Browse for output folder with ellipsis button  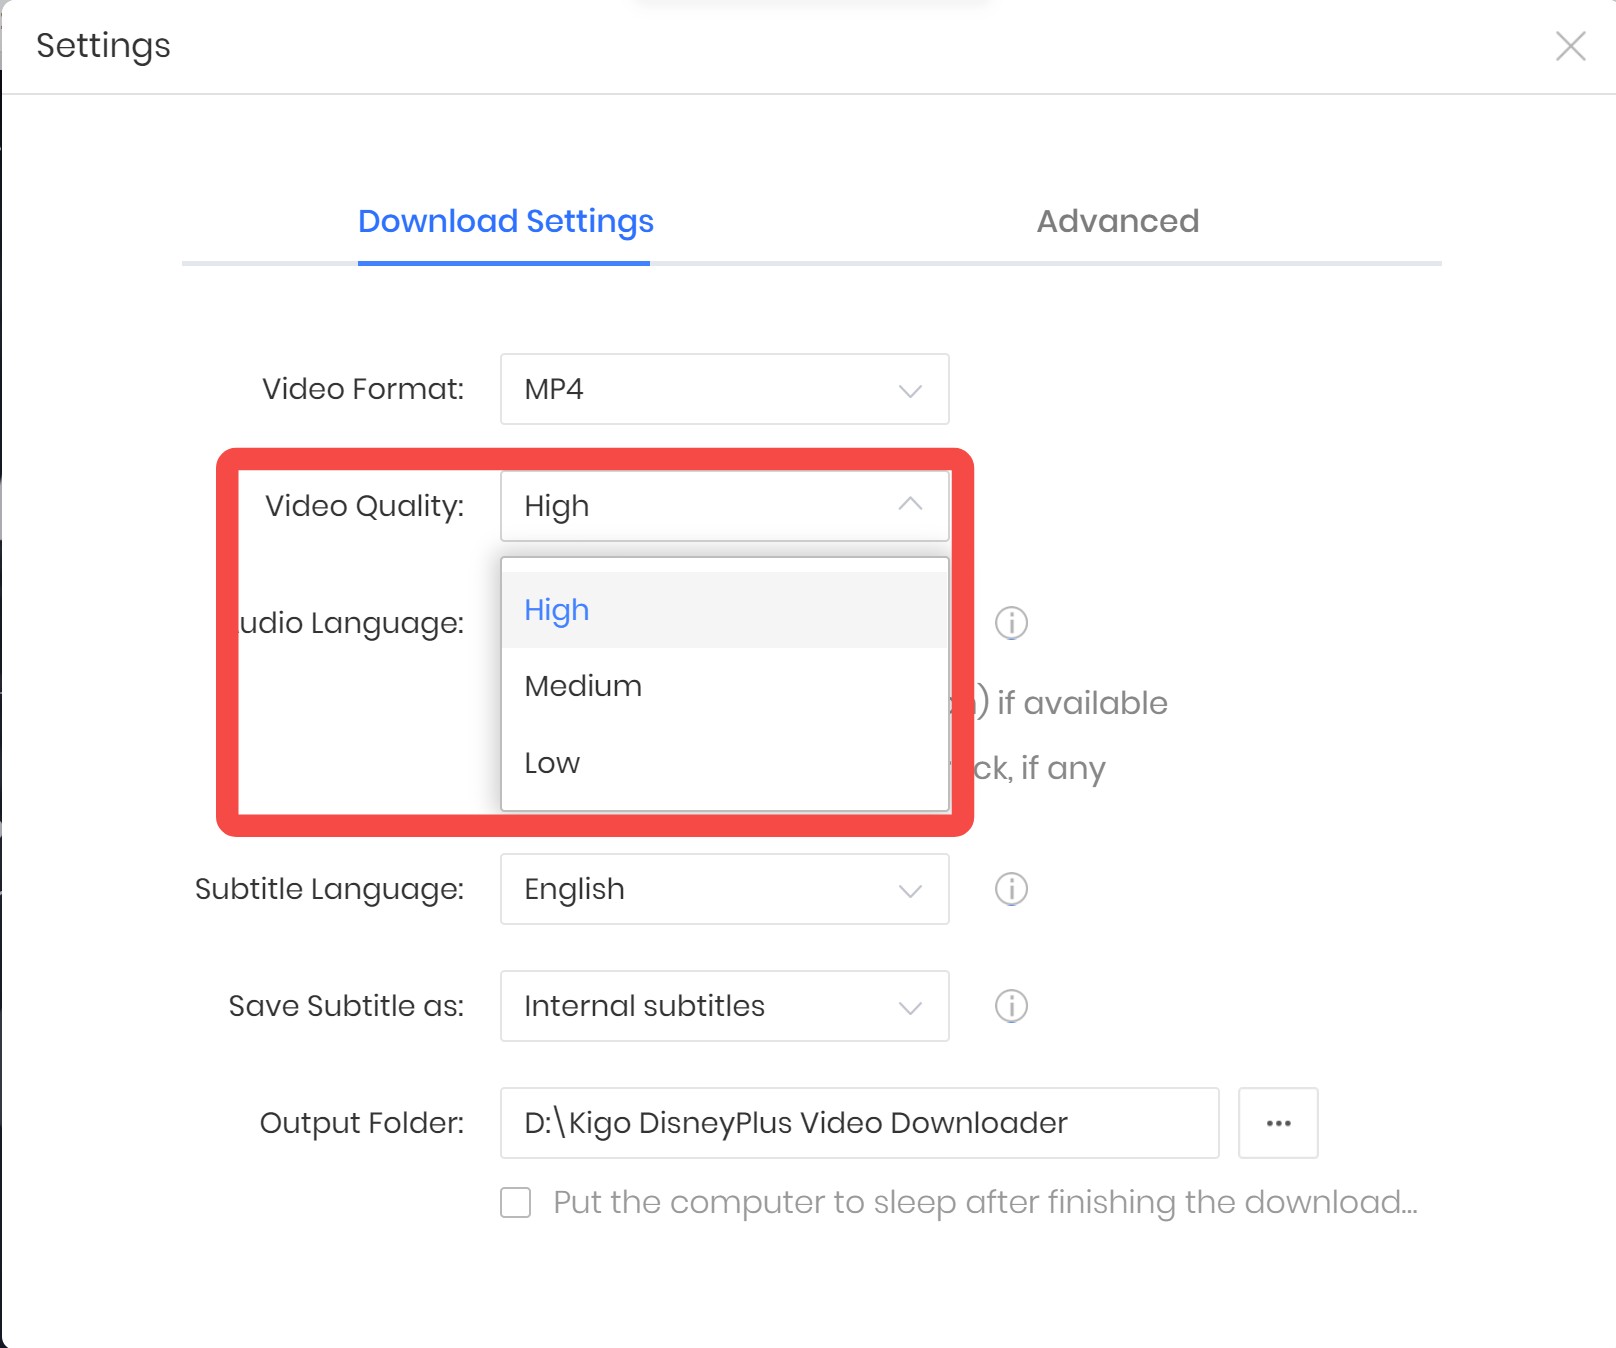point(1278,1123)
